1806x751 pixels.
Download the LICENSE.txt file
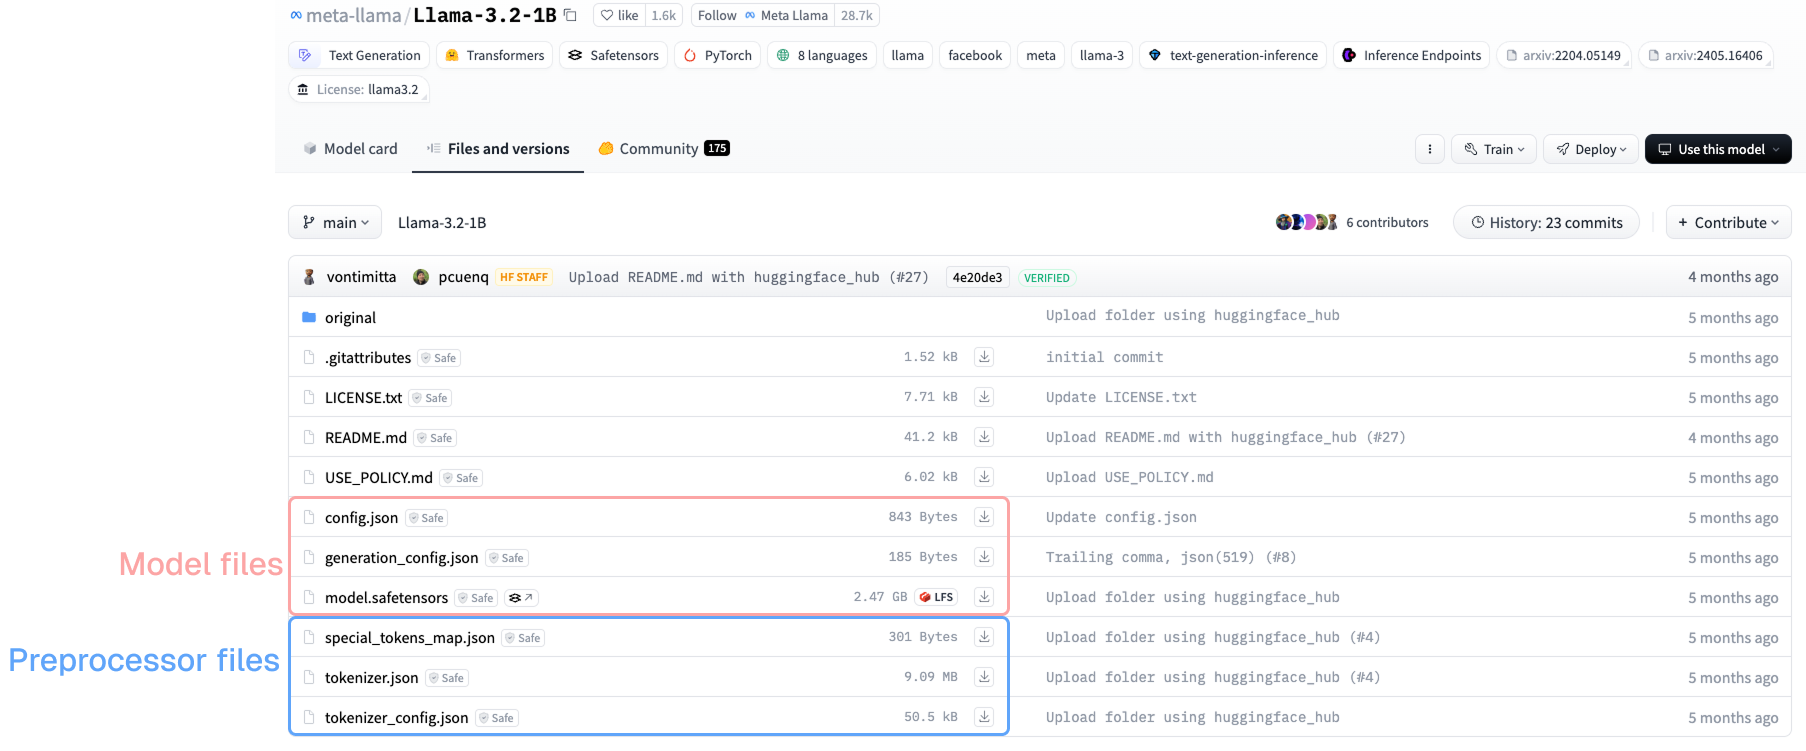click(x=984, y=397)
